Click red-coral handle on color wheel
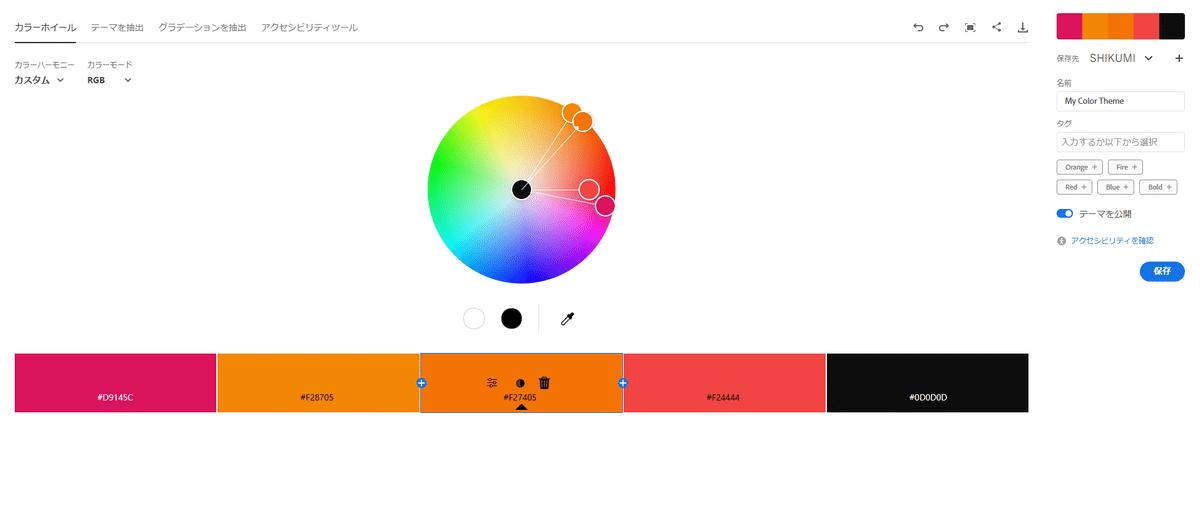Viewport: 1200px width, 515px height. point(589,189)
